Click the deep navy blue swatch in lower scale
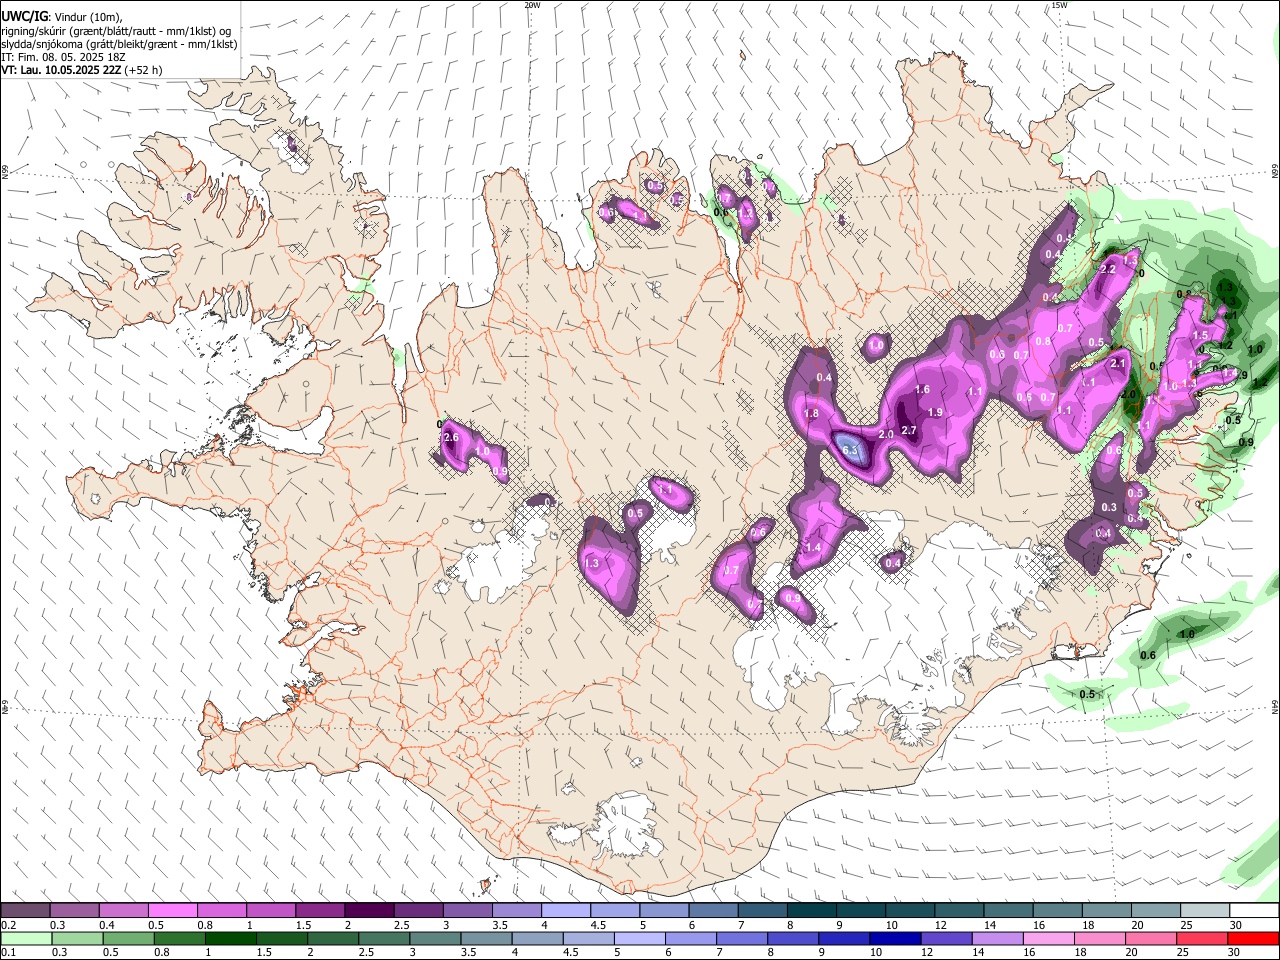1280x960 pixels. 893,938
